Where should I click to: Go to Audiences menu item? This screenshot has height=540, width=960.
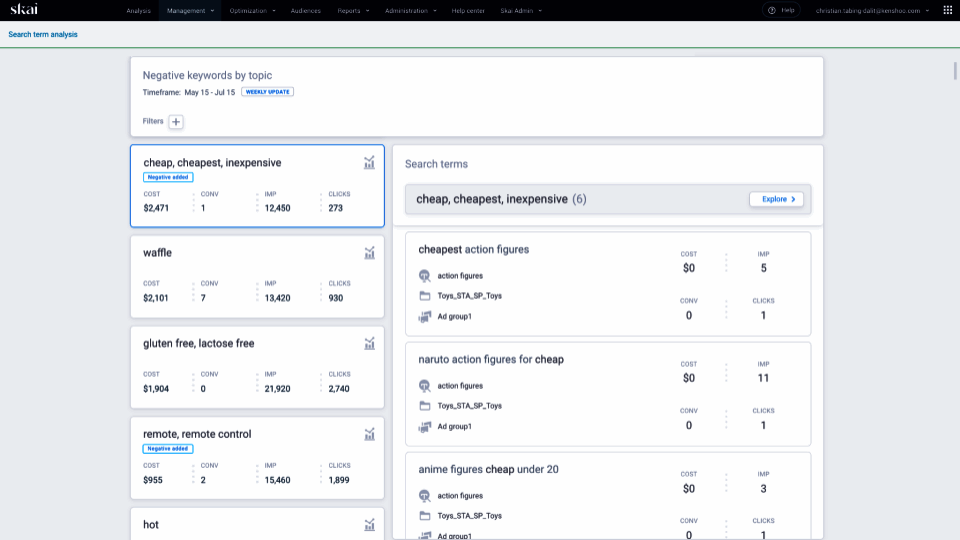[305, 10]
